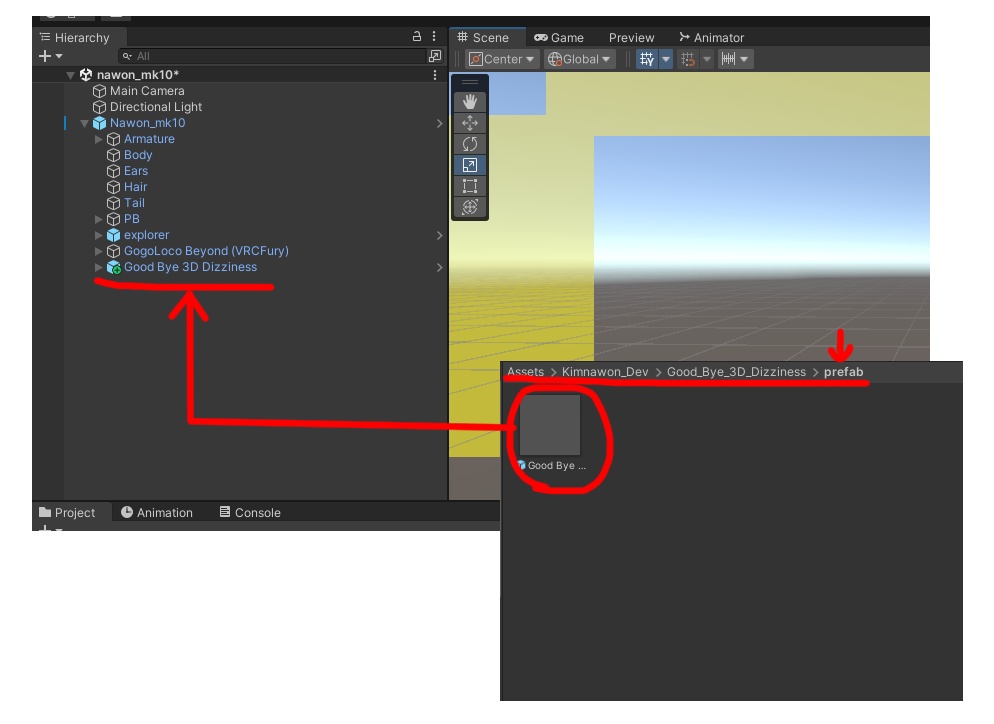The image size is (994, 724).
Task: Open the Global rotation mode dropdown
Action: pyautogui.click(x=579, y=59)
